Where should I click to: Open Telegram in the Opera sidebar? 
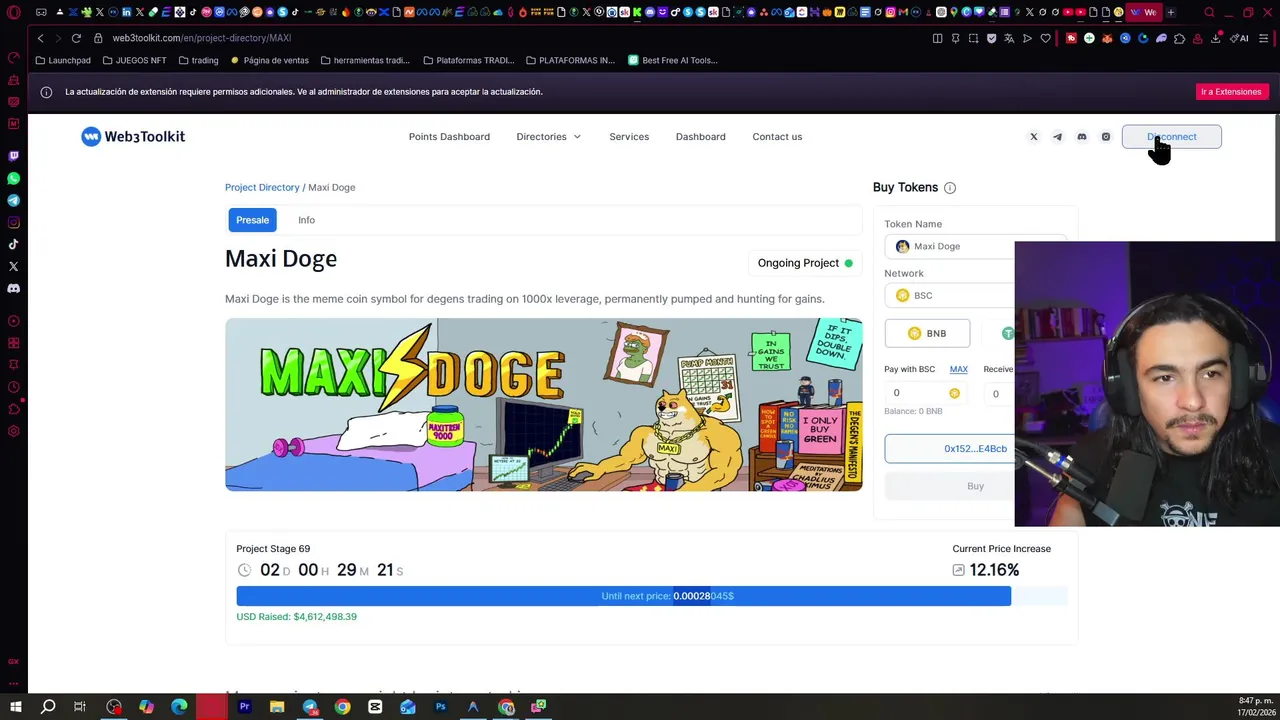(x=13, y=200)
